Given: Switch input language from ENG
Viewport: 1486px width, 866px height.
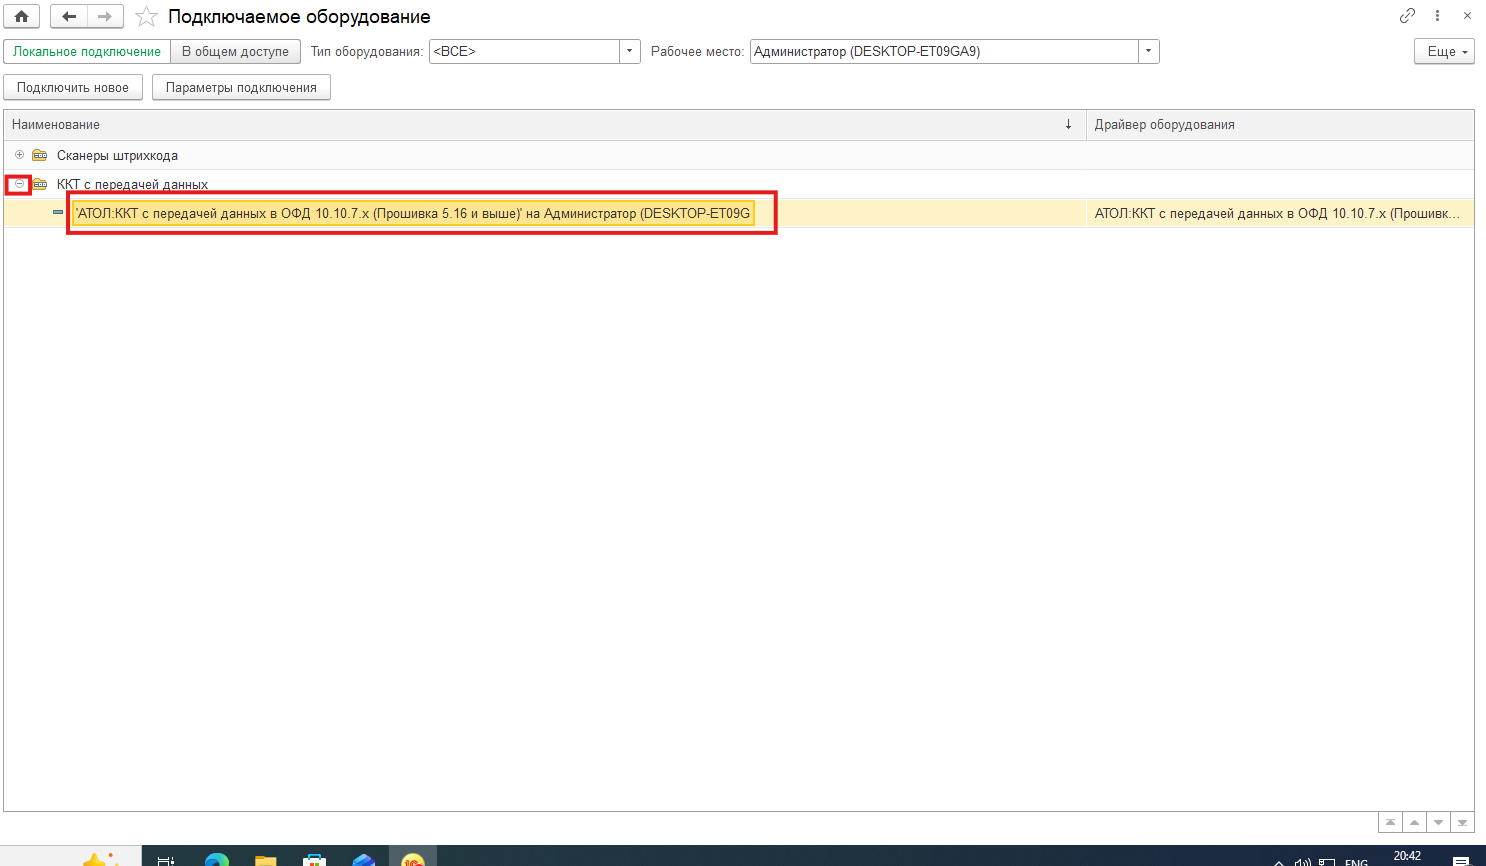Looking at the screenshot, I should click(1356, 861).
